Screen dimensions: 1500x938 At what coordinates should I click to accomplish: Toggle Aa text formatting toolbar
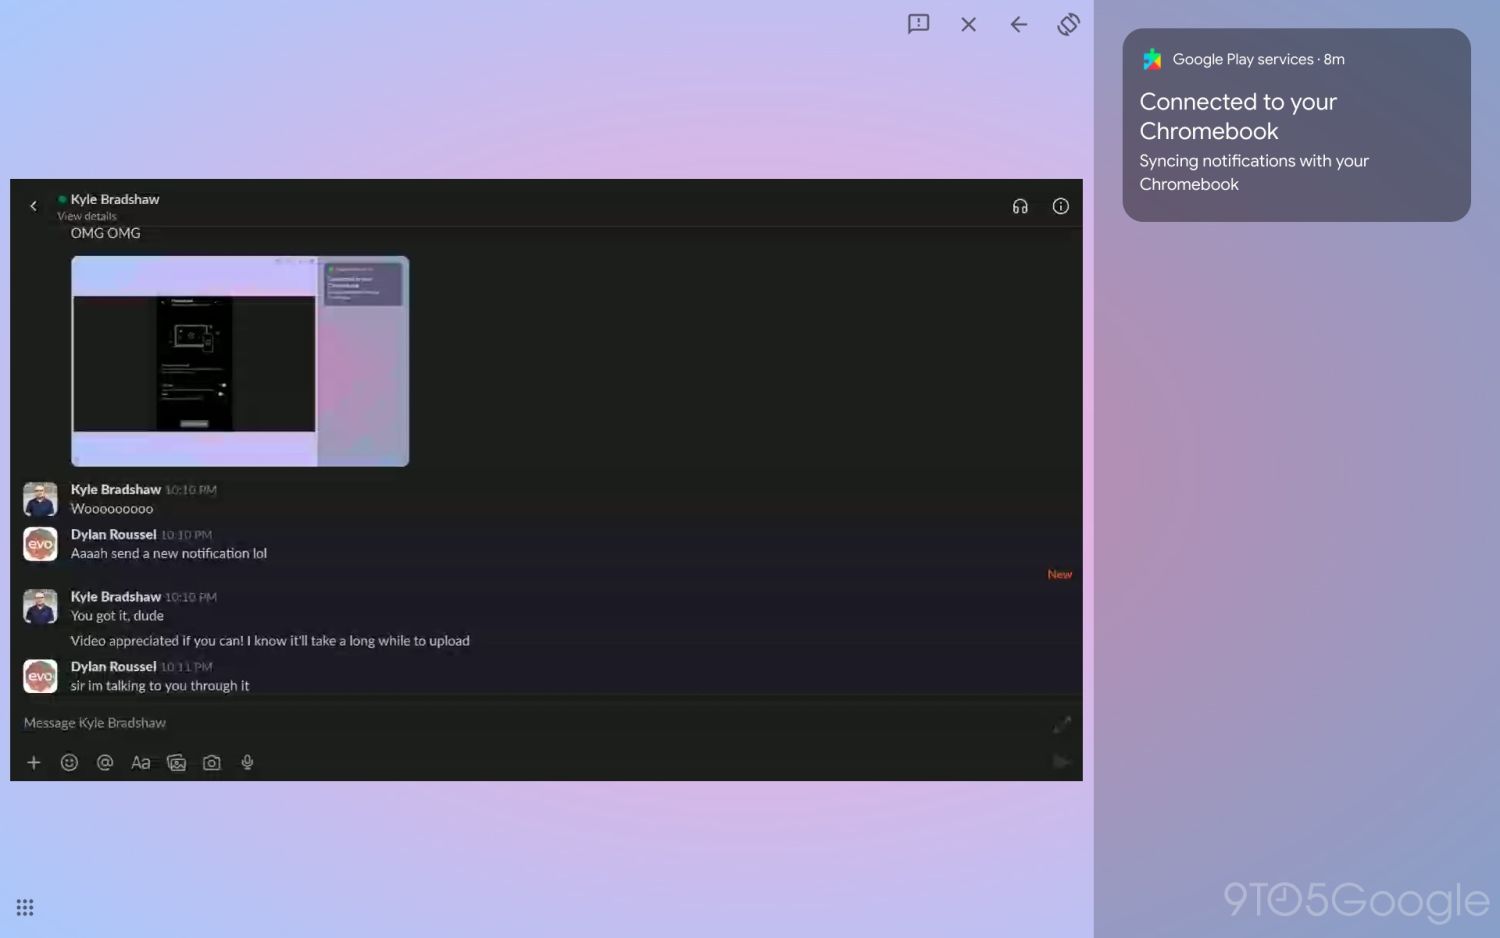[140, 763]
